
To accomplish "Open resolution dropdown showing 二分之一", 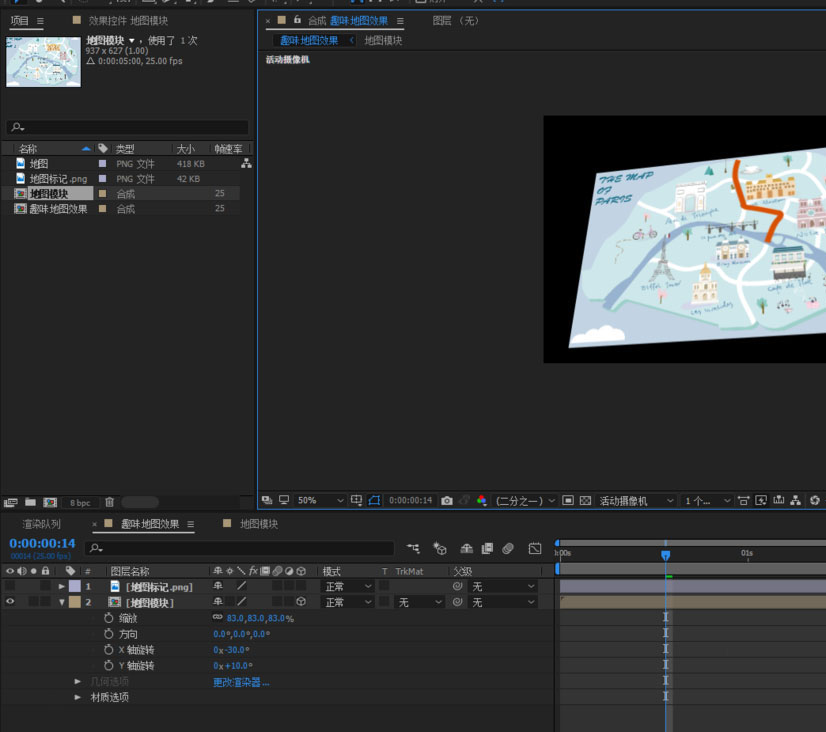I will (525, 500).
